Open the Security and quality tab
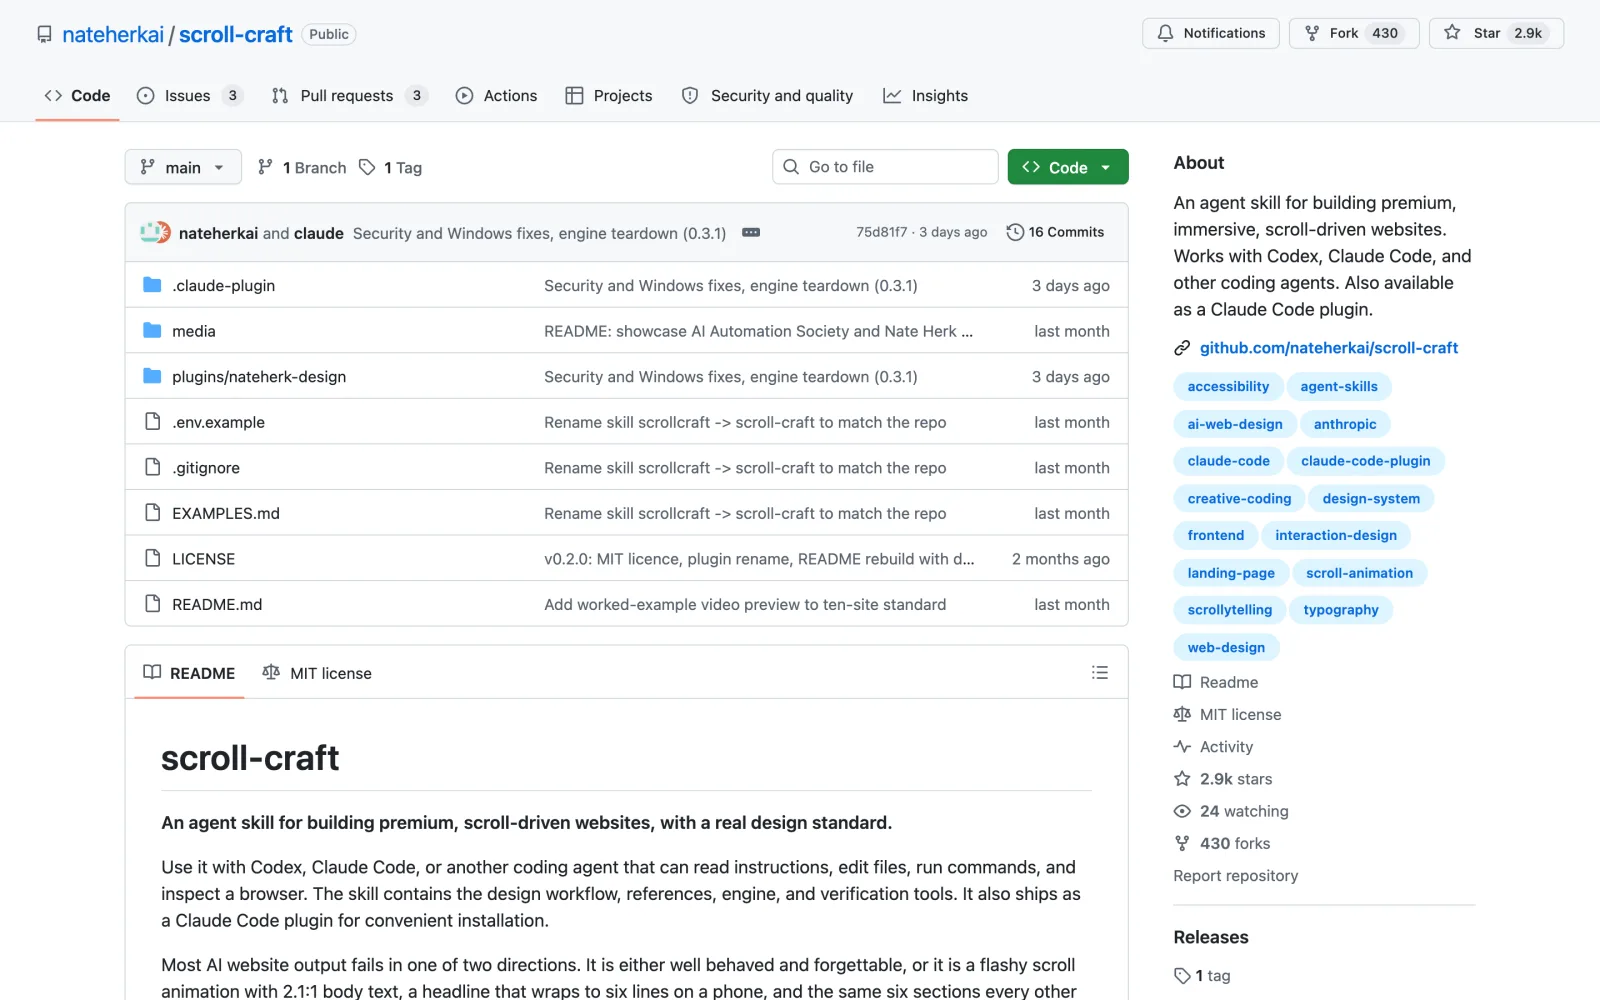The height and width of the screenshot is (1000, 1600). [767, 96]
